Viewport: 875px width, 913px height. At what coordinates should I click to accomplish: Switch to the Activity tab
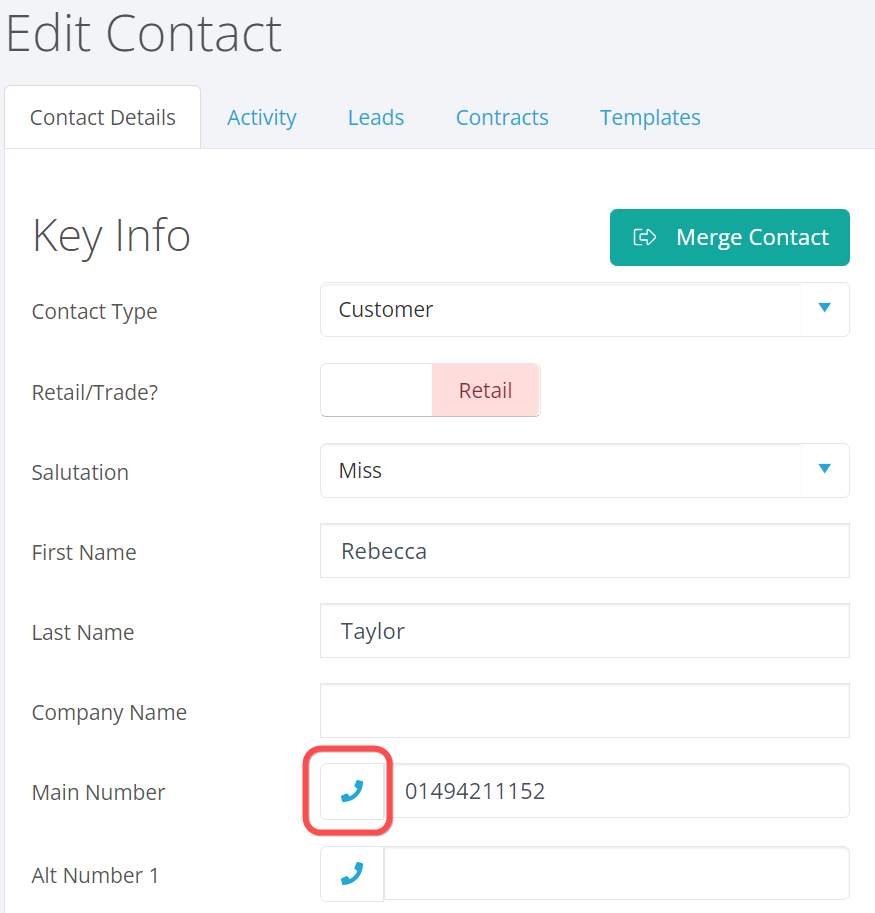point(262,118)
